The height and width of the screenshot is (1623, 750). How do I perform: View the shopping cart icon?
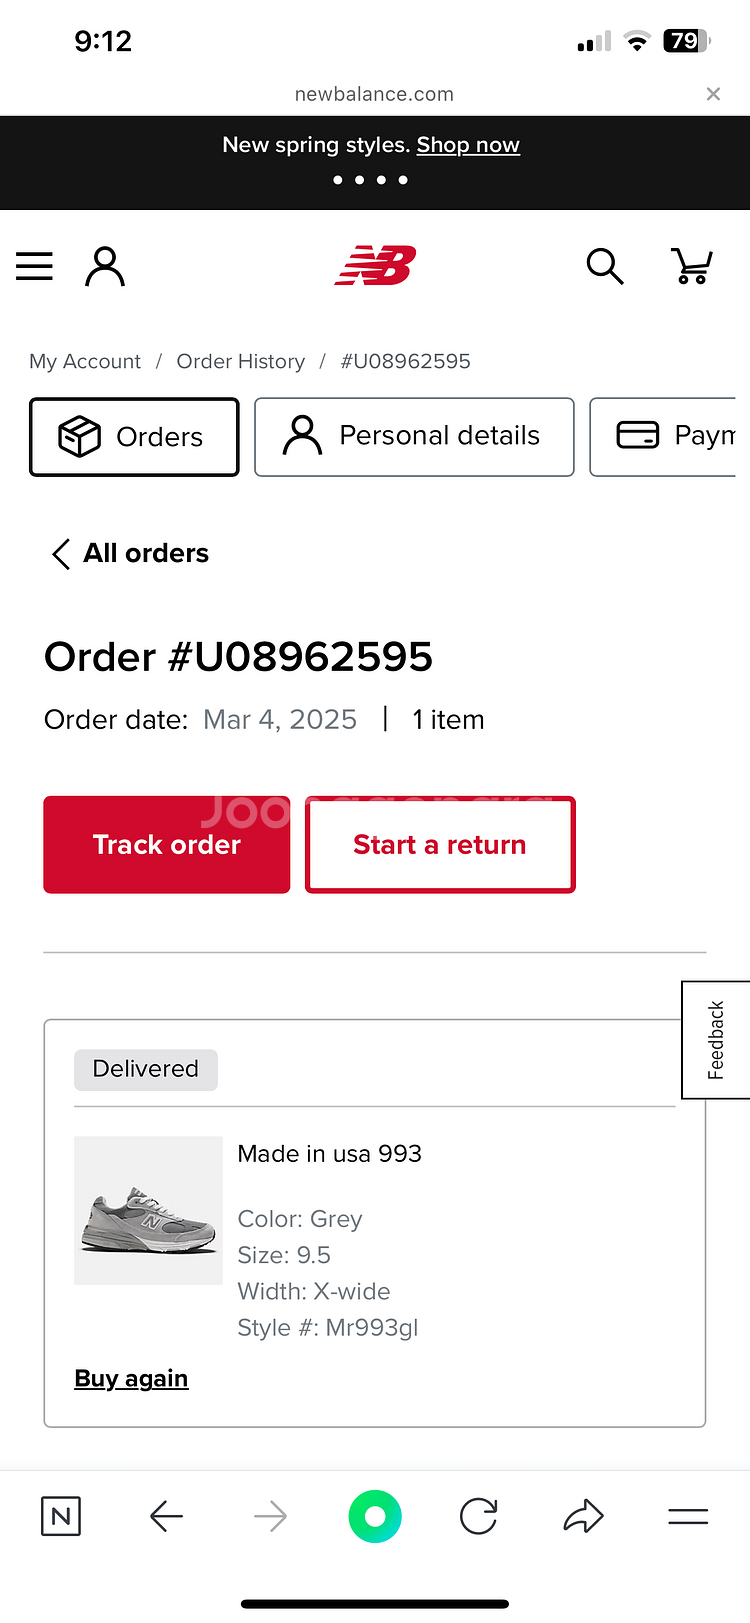(691, 266)
